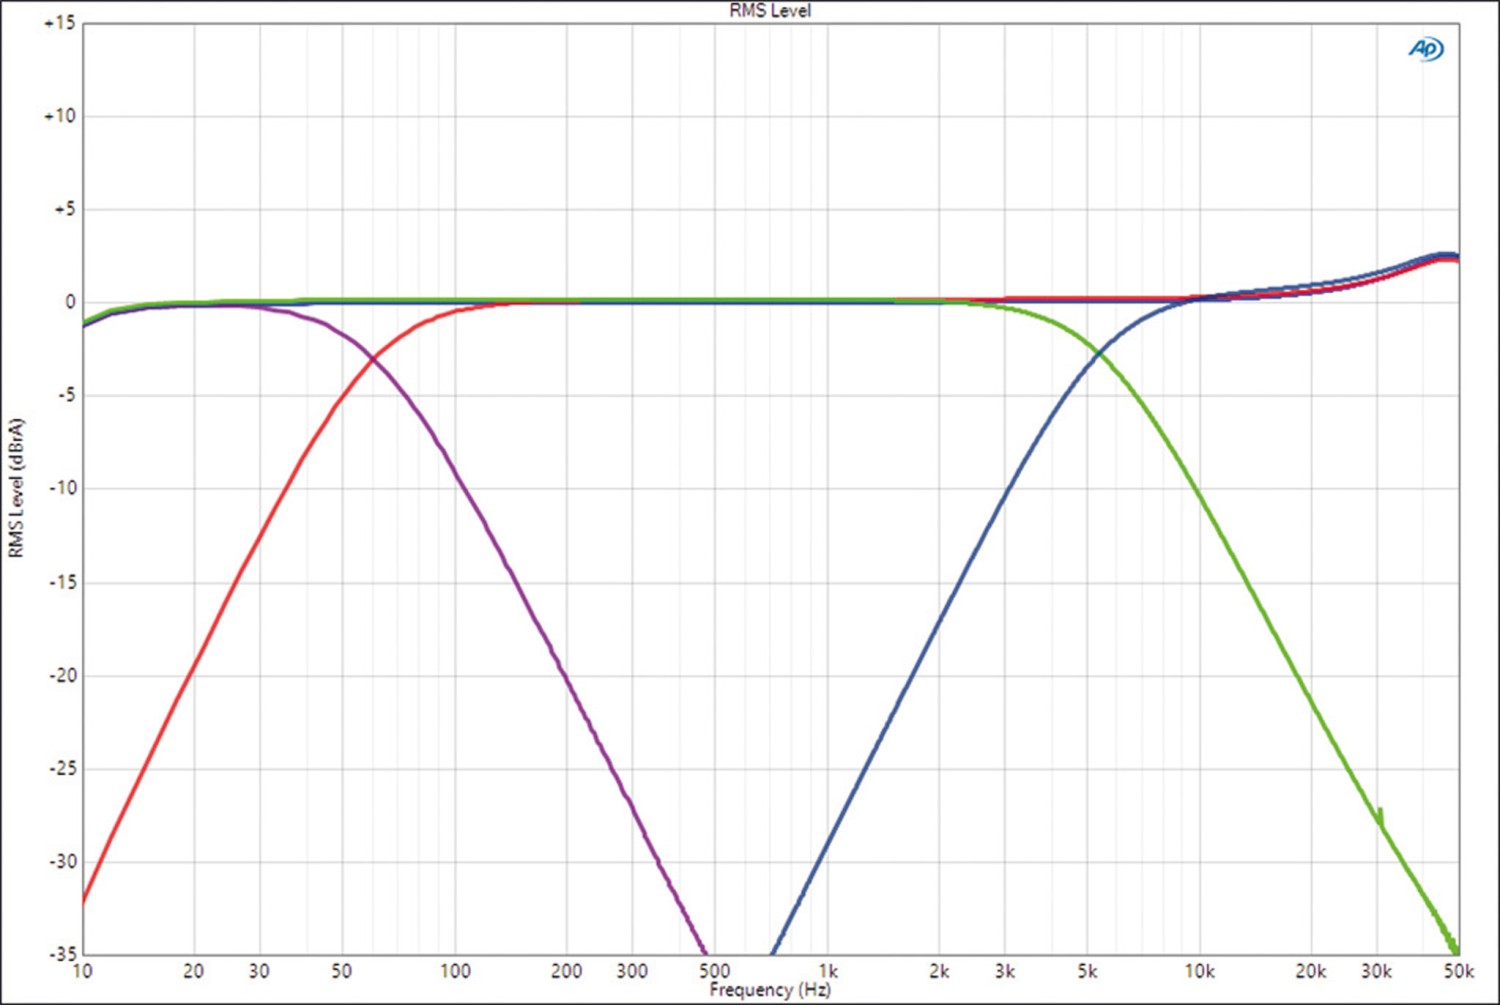Click the RMS Level graph title
Screen dimensions: 1500x1005
(x=770, y=10)
